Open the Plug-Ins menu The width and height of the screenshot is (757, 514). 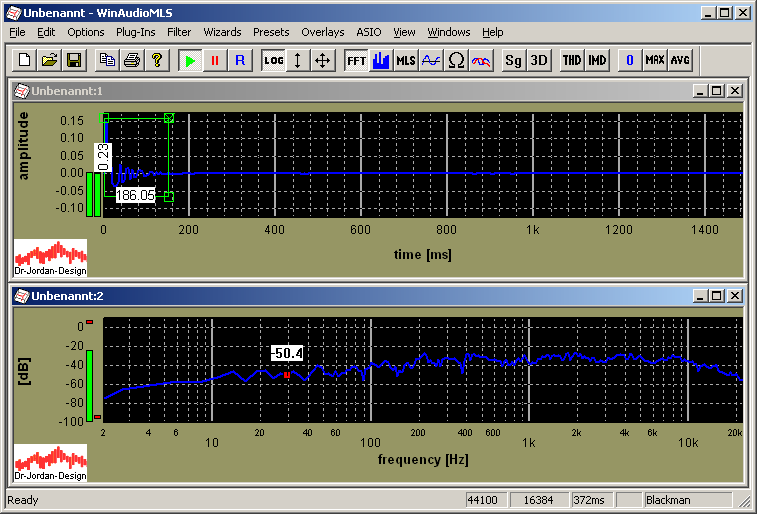pyautogui.click(x=135, y=32)
